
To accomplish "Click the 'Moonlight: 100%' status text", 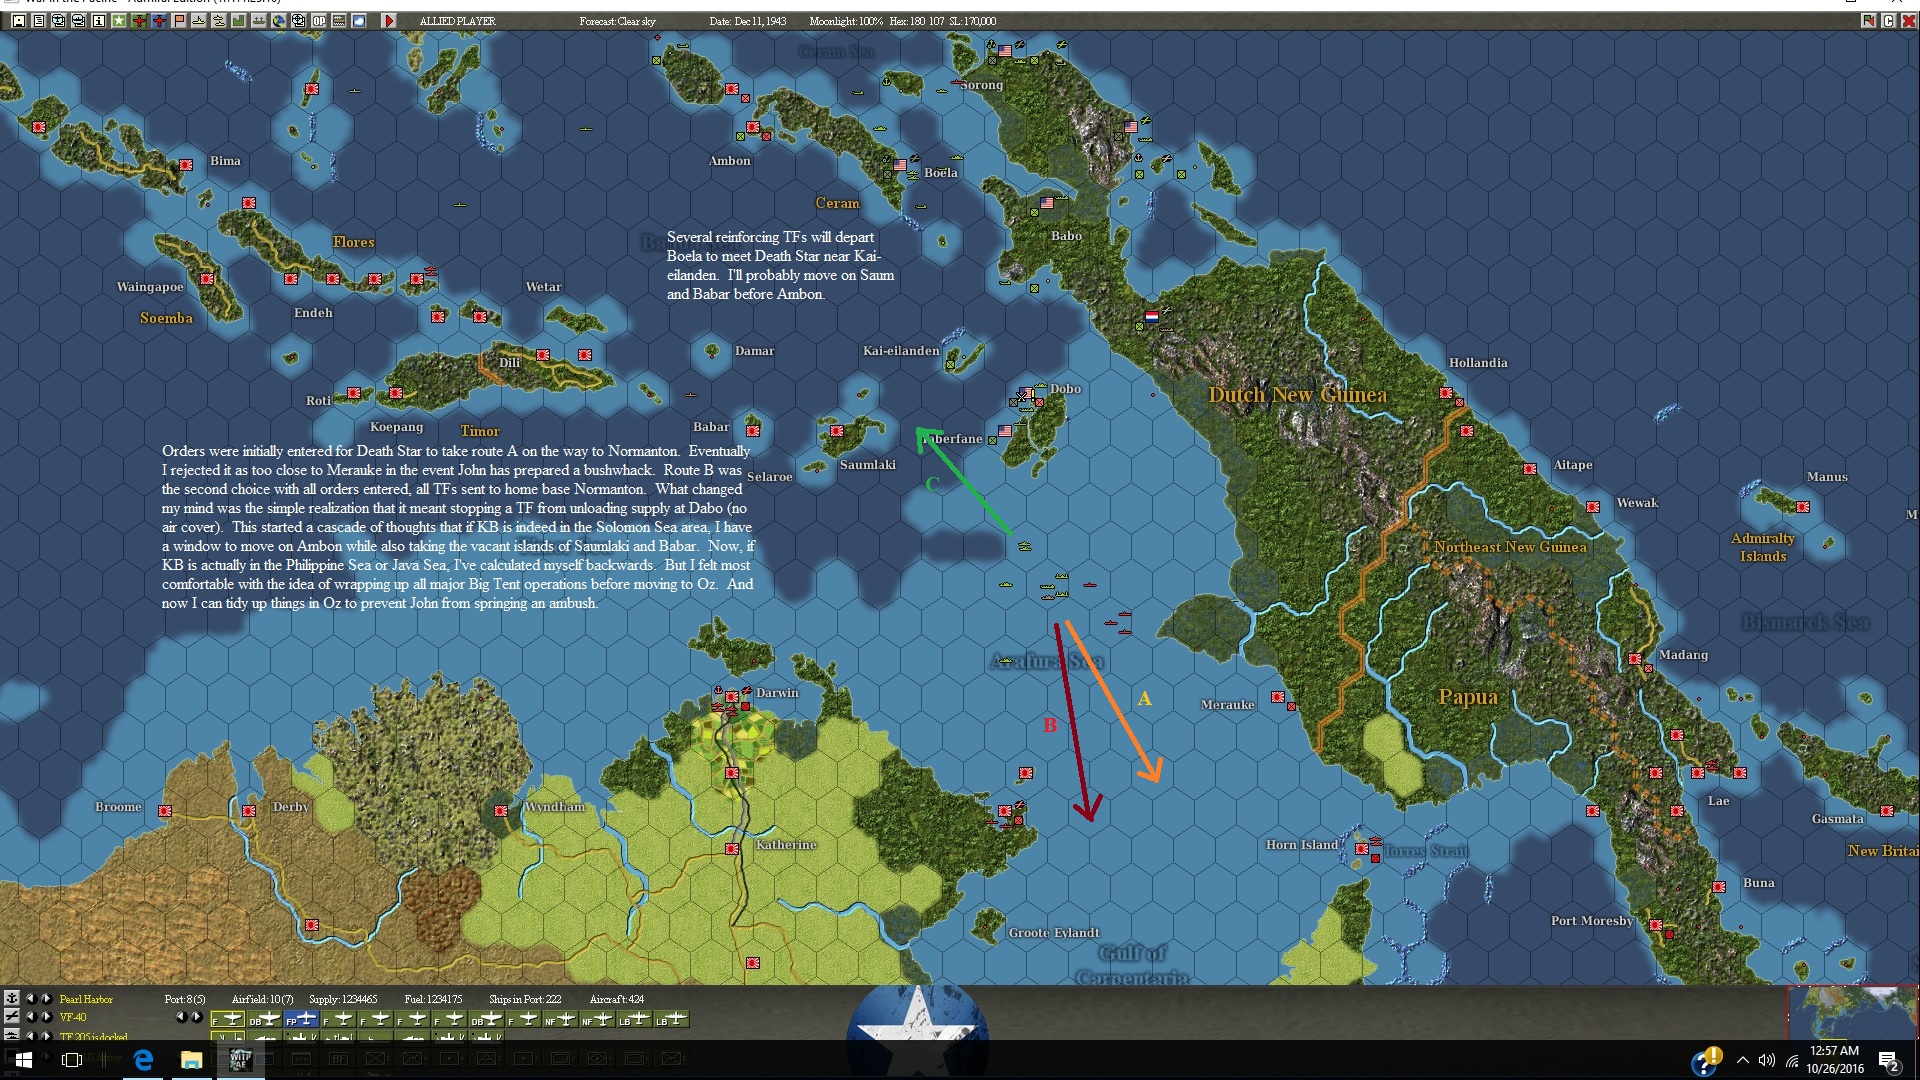I will pos(846,21).
